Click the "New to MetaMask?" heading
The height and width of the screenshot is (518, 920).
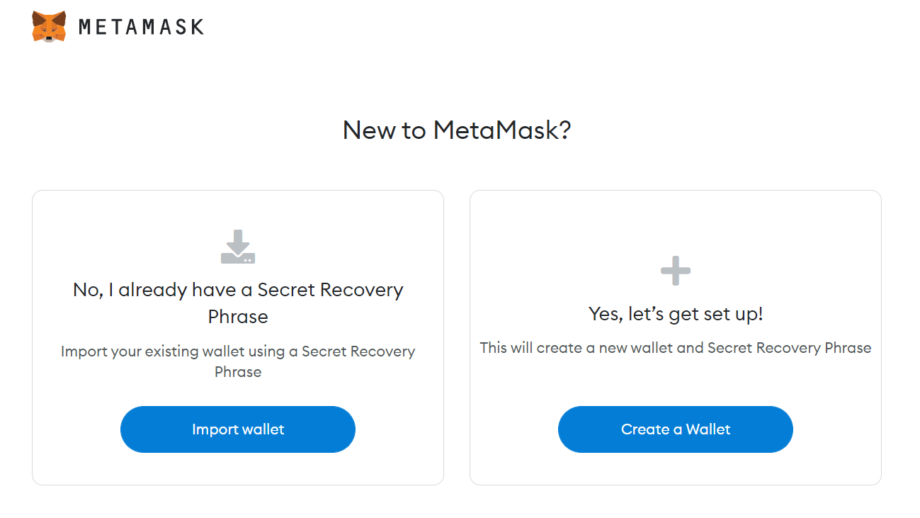(x=457, y=130)
